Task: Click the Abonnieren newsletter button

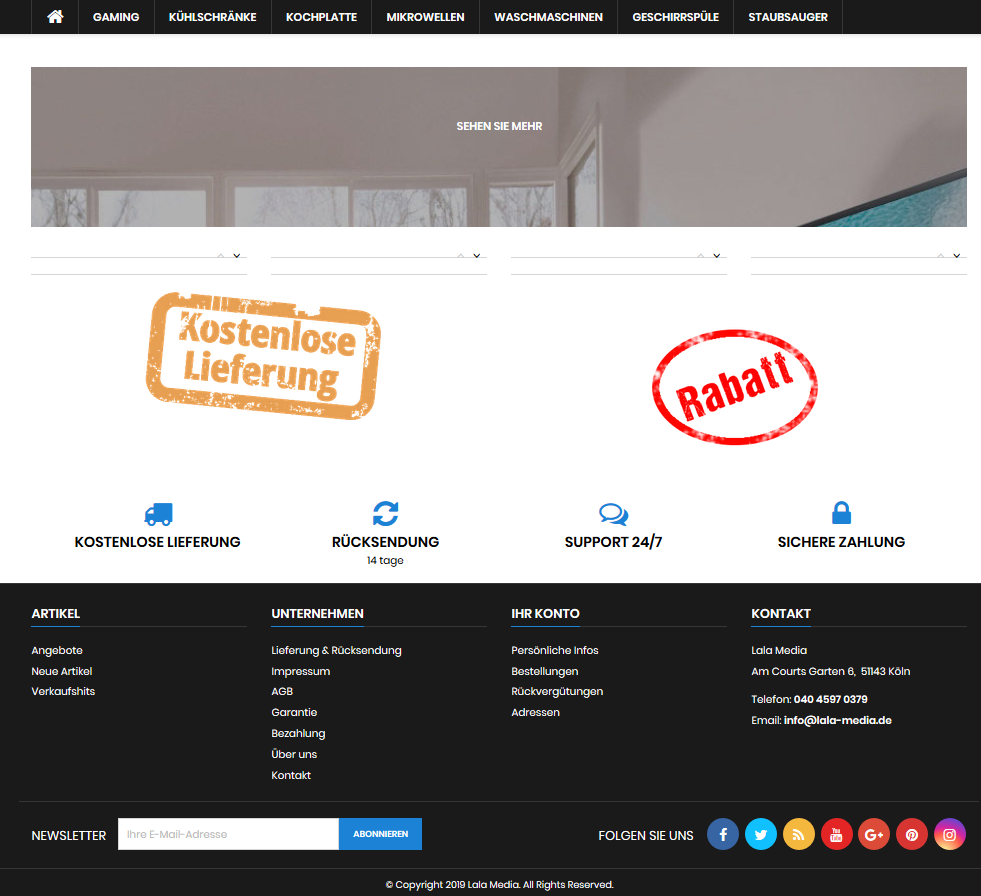Action: [x=380, y=834]
